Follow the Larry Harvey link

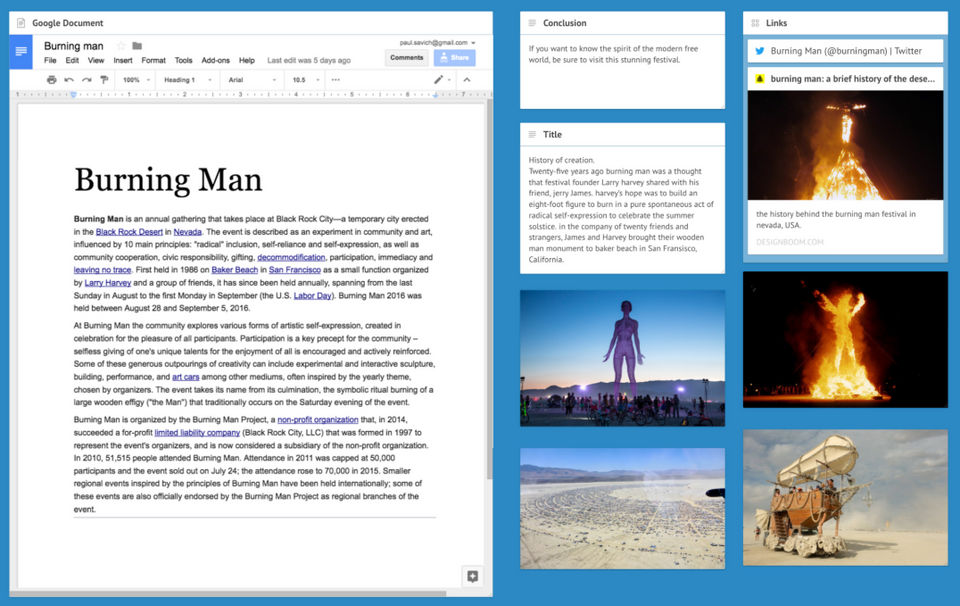[x=108, y=283]
